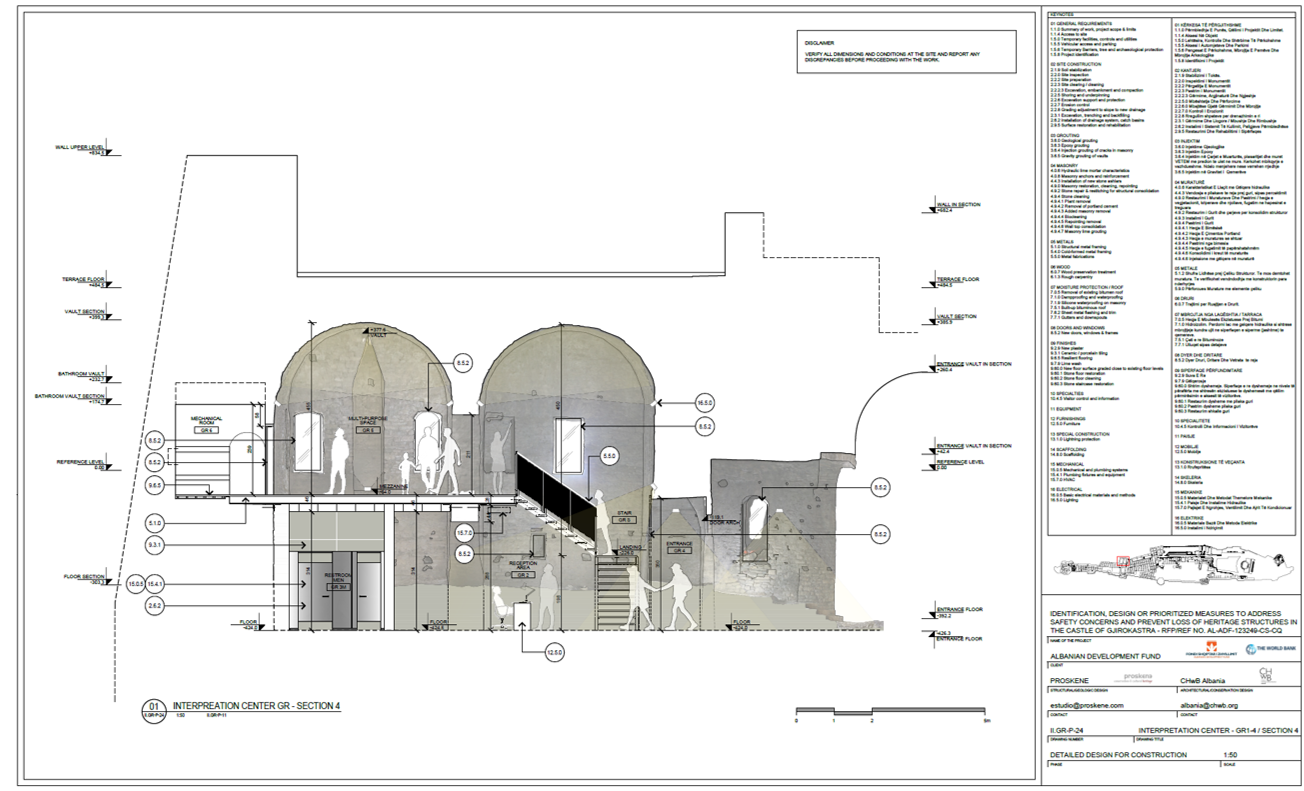Screen dimensions: 1304x791
Task: Click section number 01 circle marker
Action: click(x=155, y=706)
